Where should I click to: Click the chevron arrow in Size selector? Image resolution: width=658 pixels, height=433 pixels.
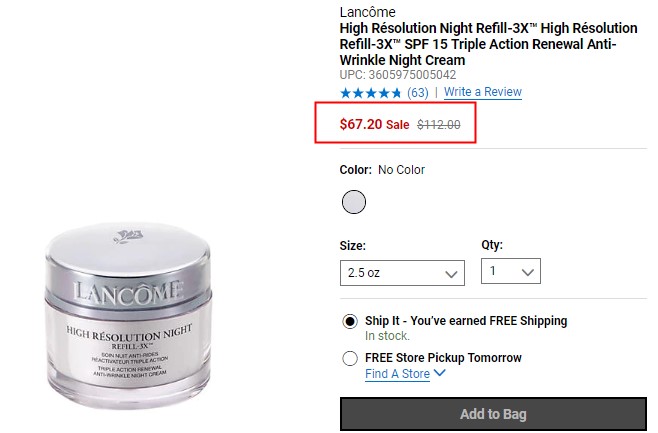(x=451, y=274)
